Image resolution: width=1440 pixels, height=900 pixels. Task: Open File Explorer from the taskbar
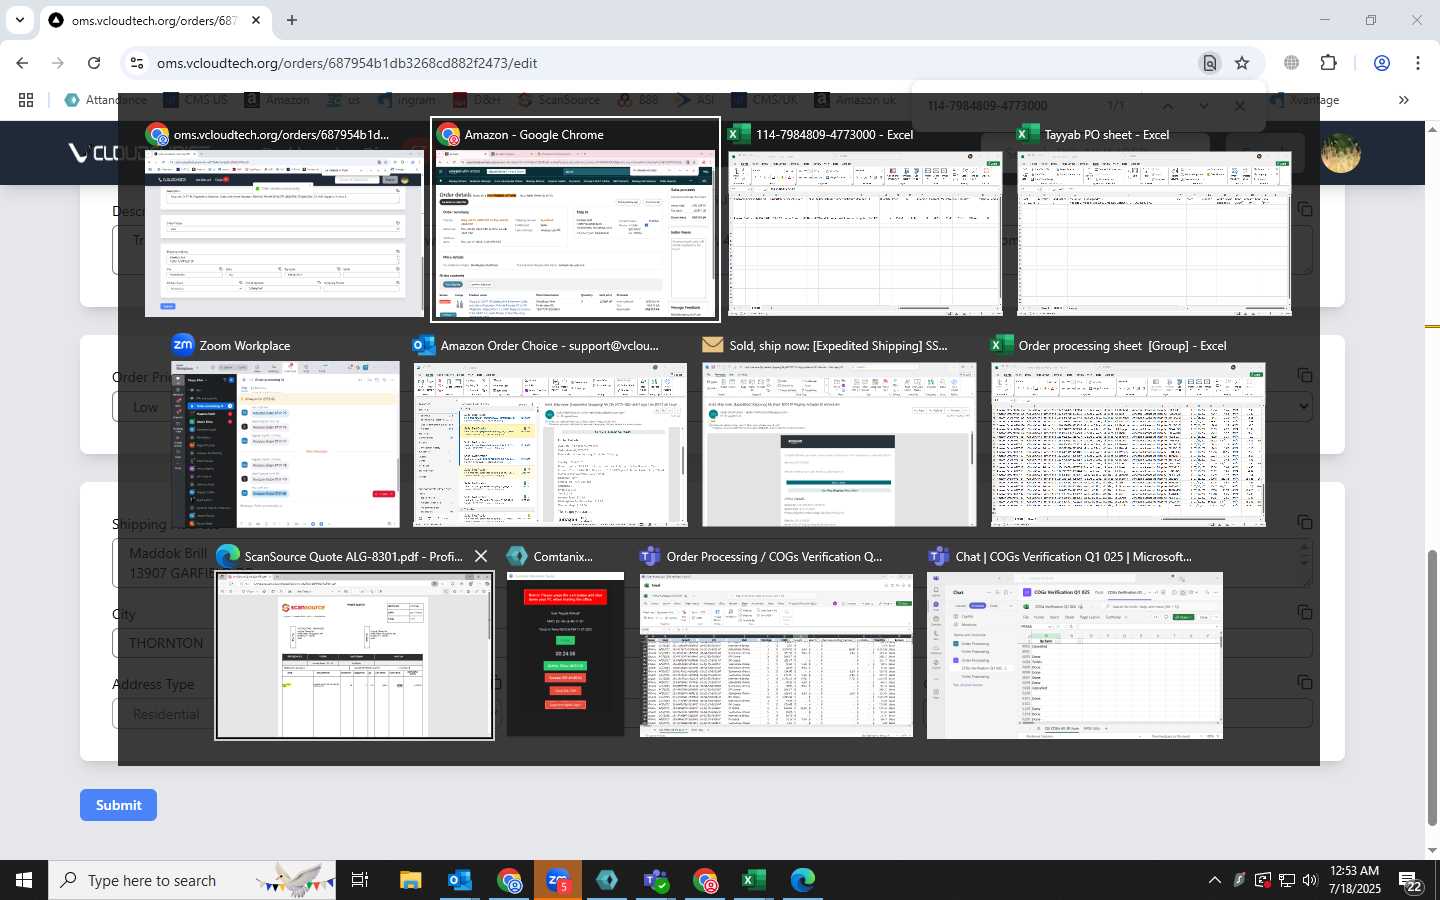click(x=411, y=880)
